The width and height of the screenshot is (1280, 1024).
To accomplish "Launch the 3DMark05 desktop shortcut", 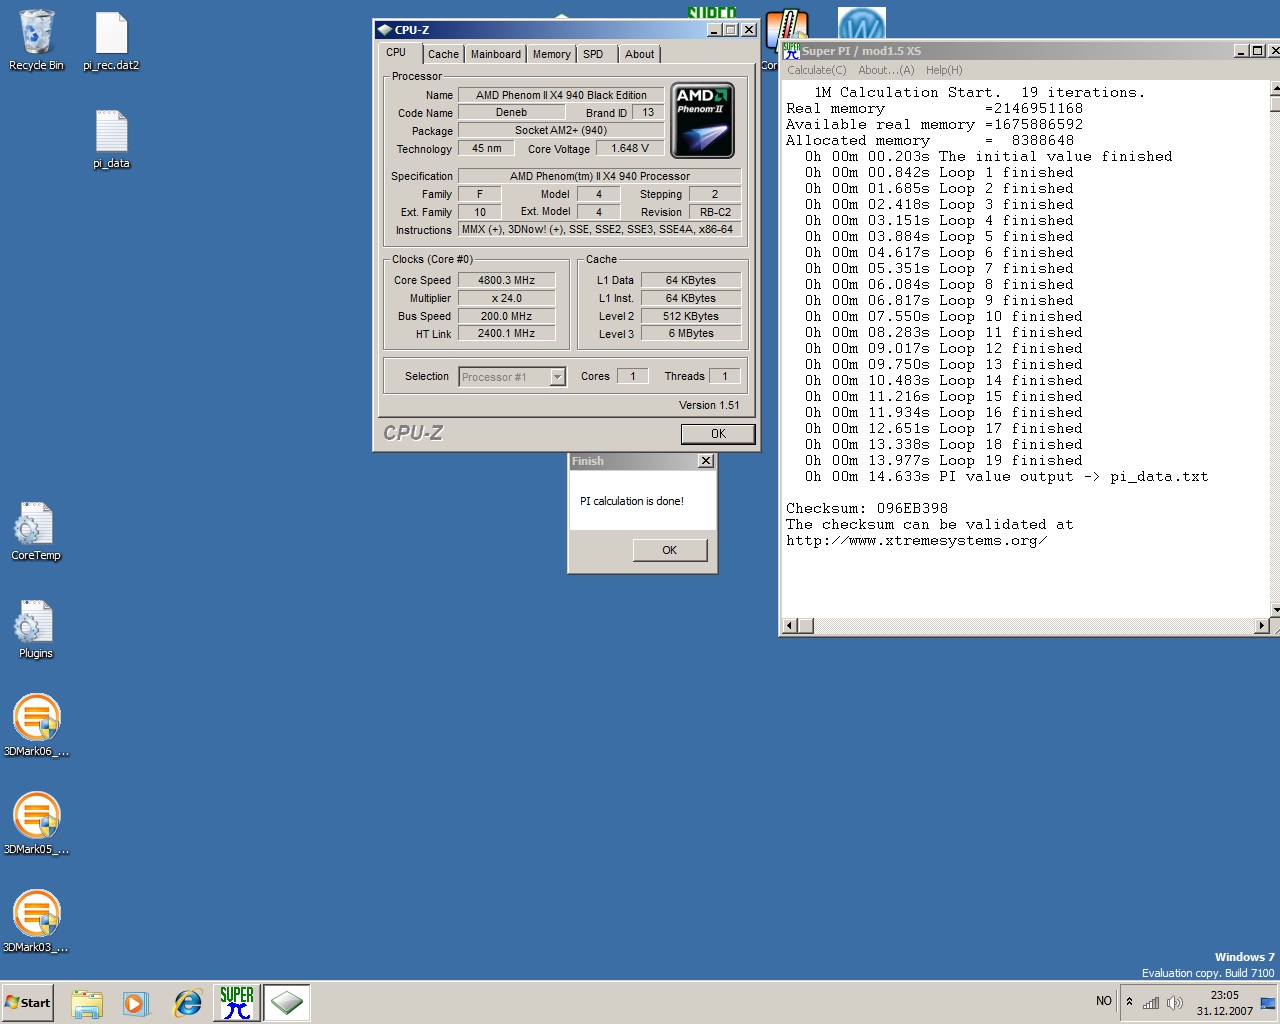I will click(36, 823).
